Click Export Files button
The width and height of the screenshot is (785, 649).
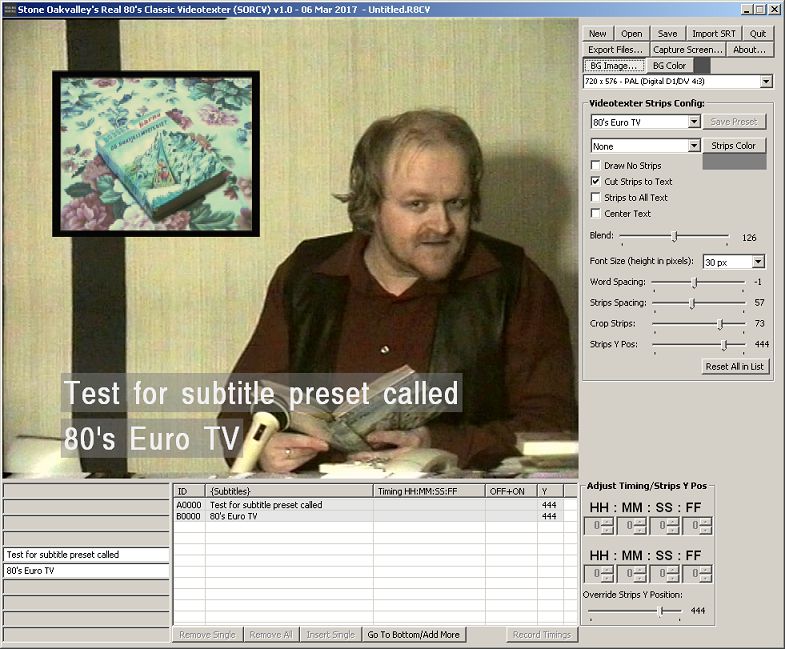pyautogui.click(x=615, y=49)
